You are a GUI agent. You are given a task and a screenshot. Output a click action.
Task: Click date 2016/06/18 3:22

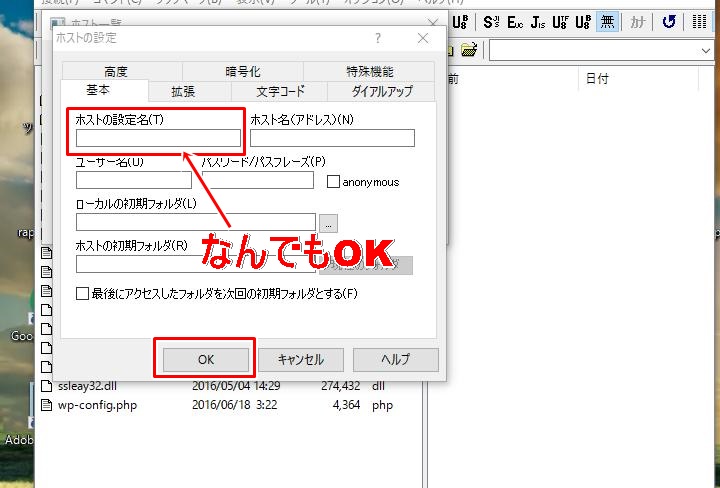pos(234,405)
